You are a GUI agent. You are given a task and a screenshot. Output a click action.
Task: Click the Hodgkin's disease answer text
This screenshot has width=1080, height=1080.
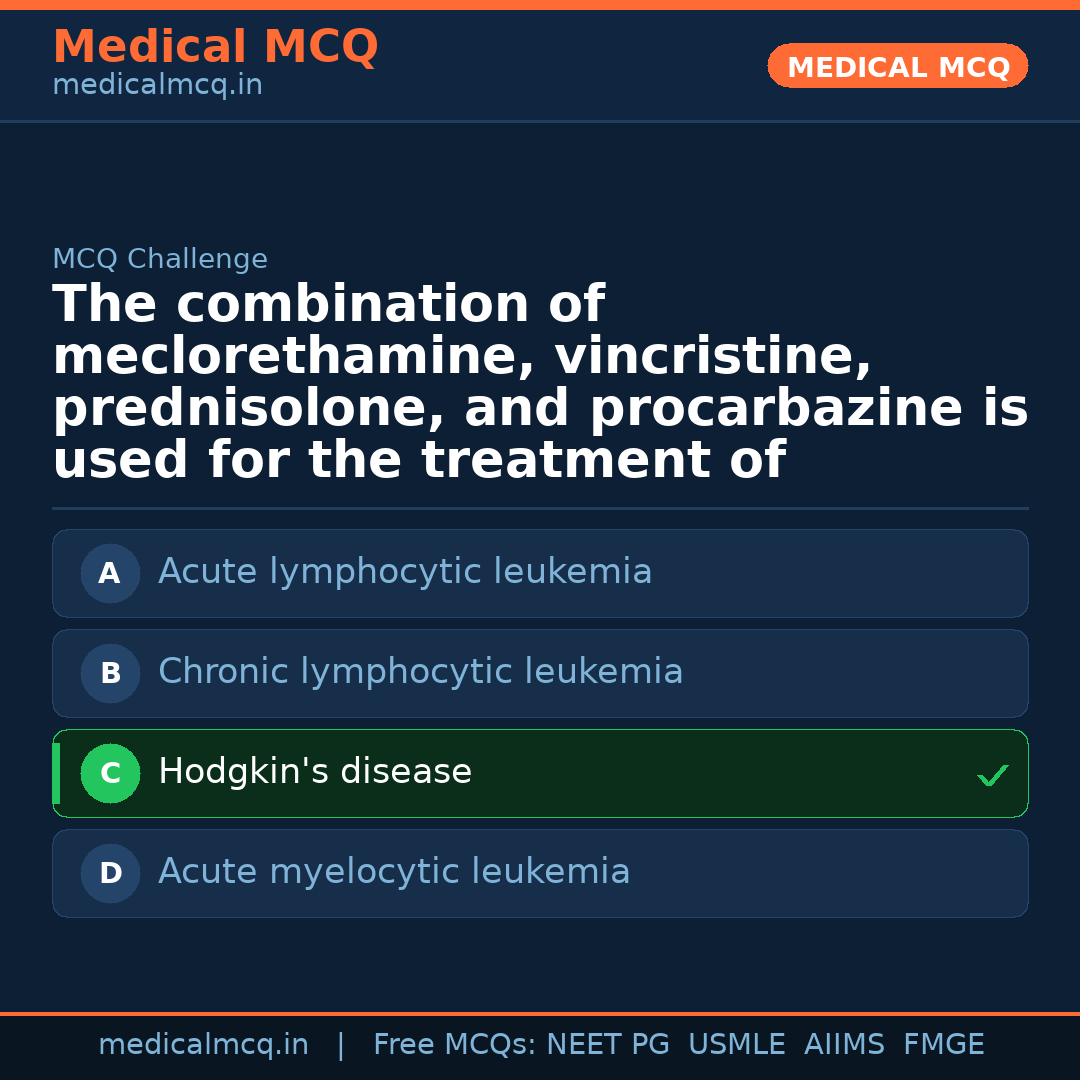(x=315, y=772)
